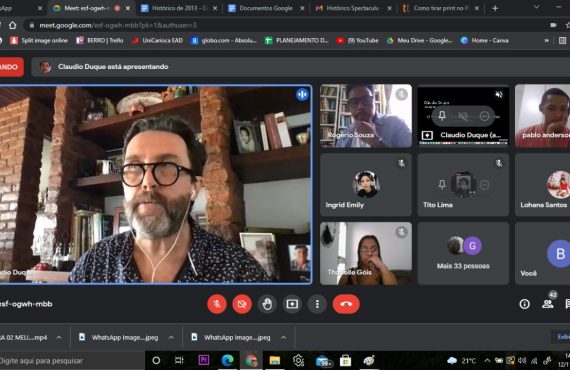The image size is (570, 370).
Task: Open Microsoft Edge from the taskbar
Action: 227,360
